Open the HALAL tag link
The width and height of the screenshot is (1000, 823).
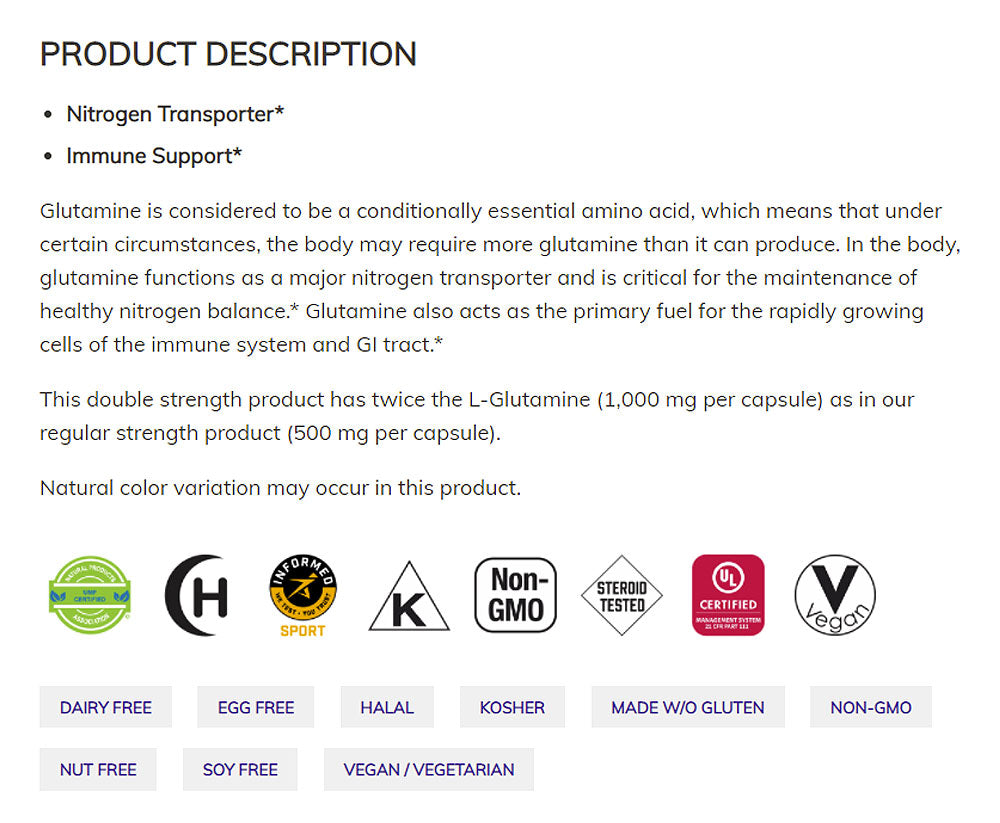[387, 707]
